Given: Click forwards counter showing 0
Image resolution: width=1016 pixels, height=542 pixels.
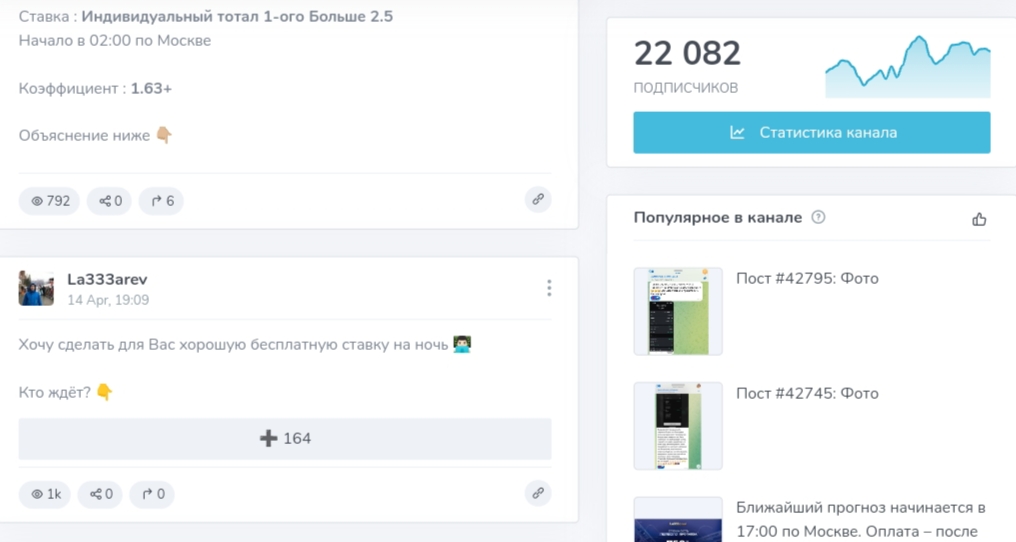Looking at the screenshot, I should (x=151, y=494).
